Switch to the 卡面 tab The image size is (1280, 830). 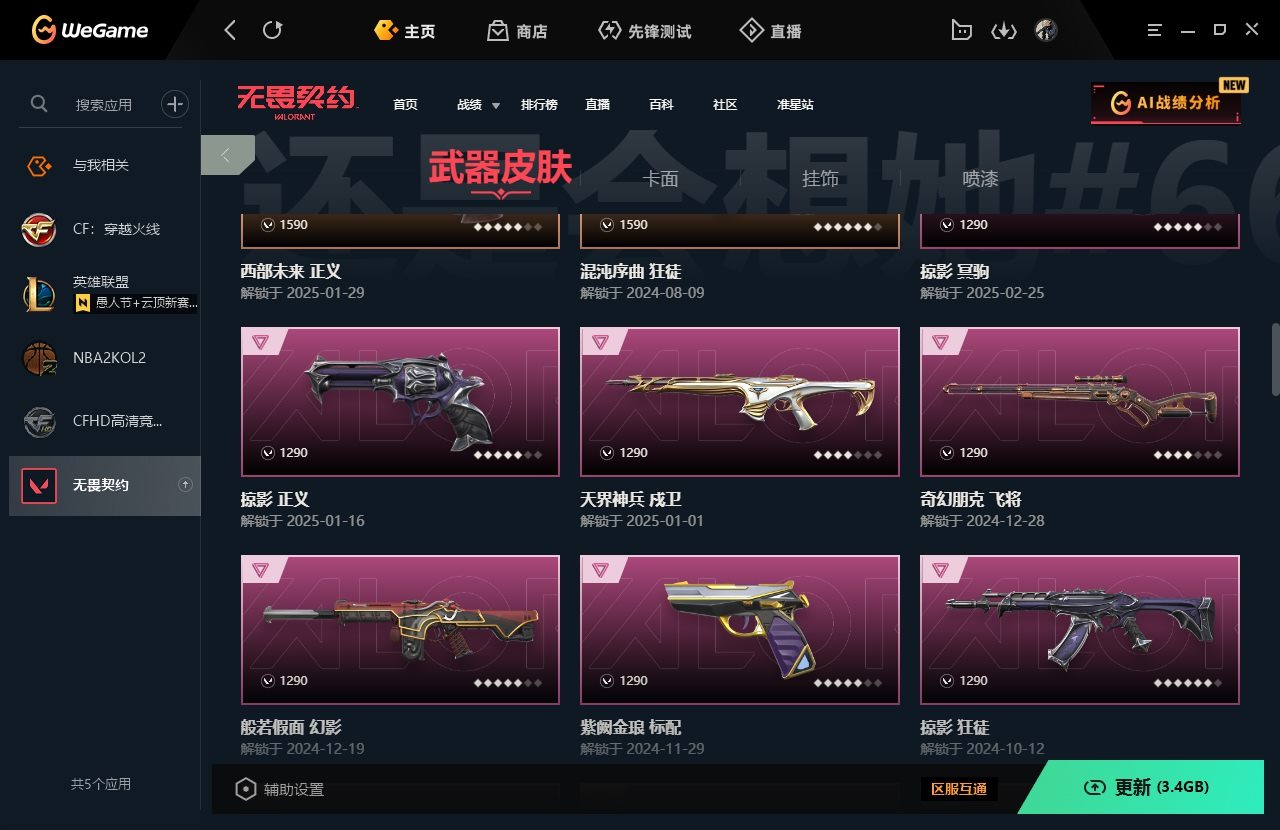pos(660,179)
